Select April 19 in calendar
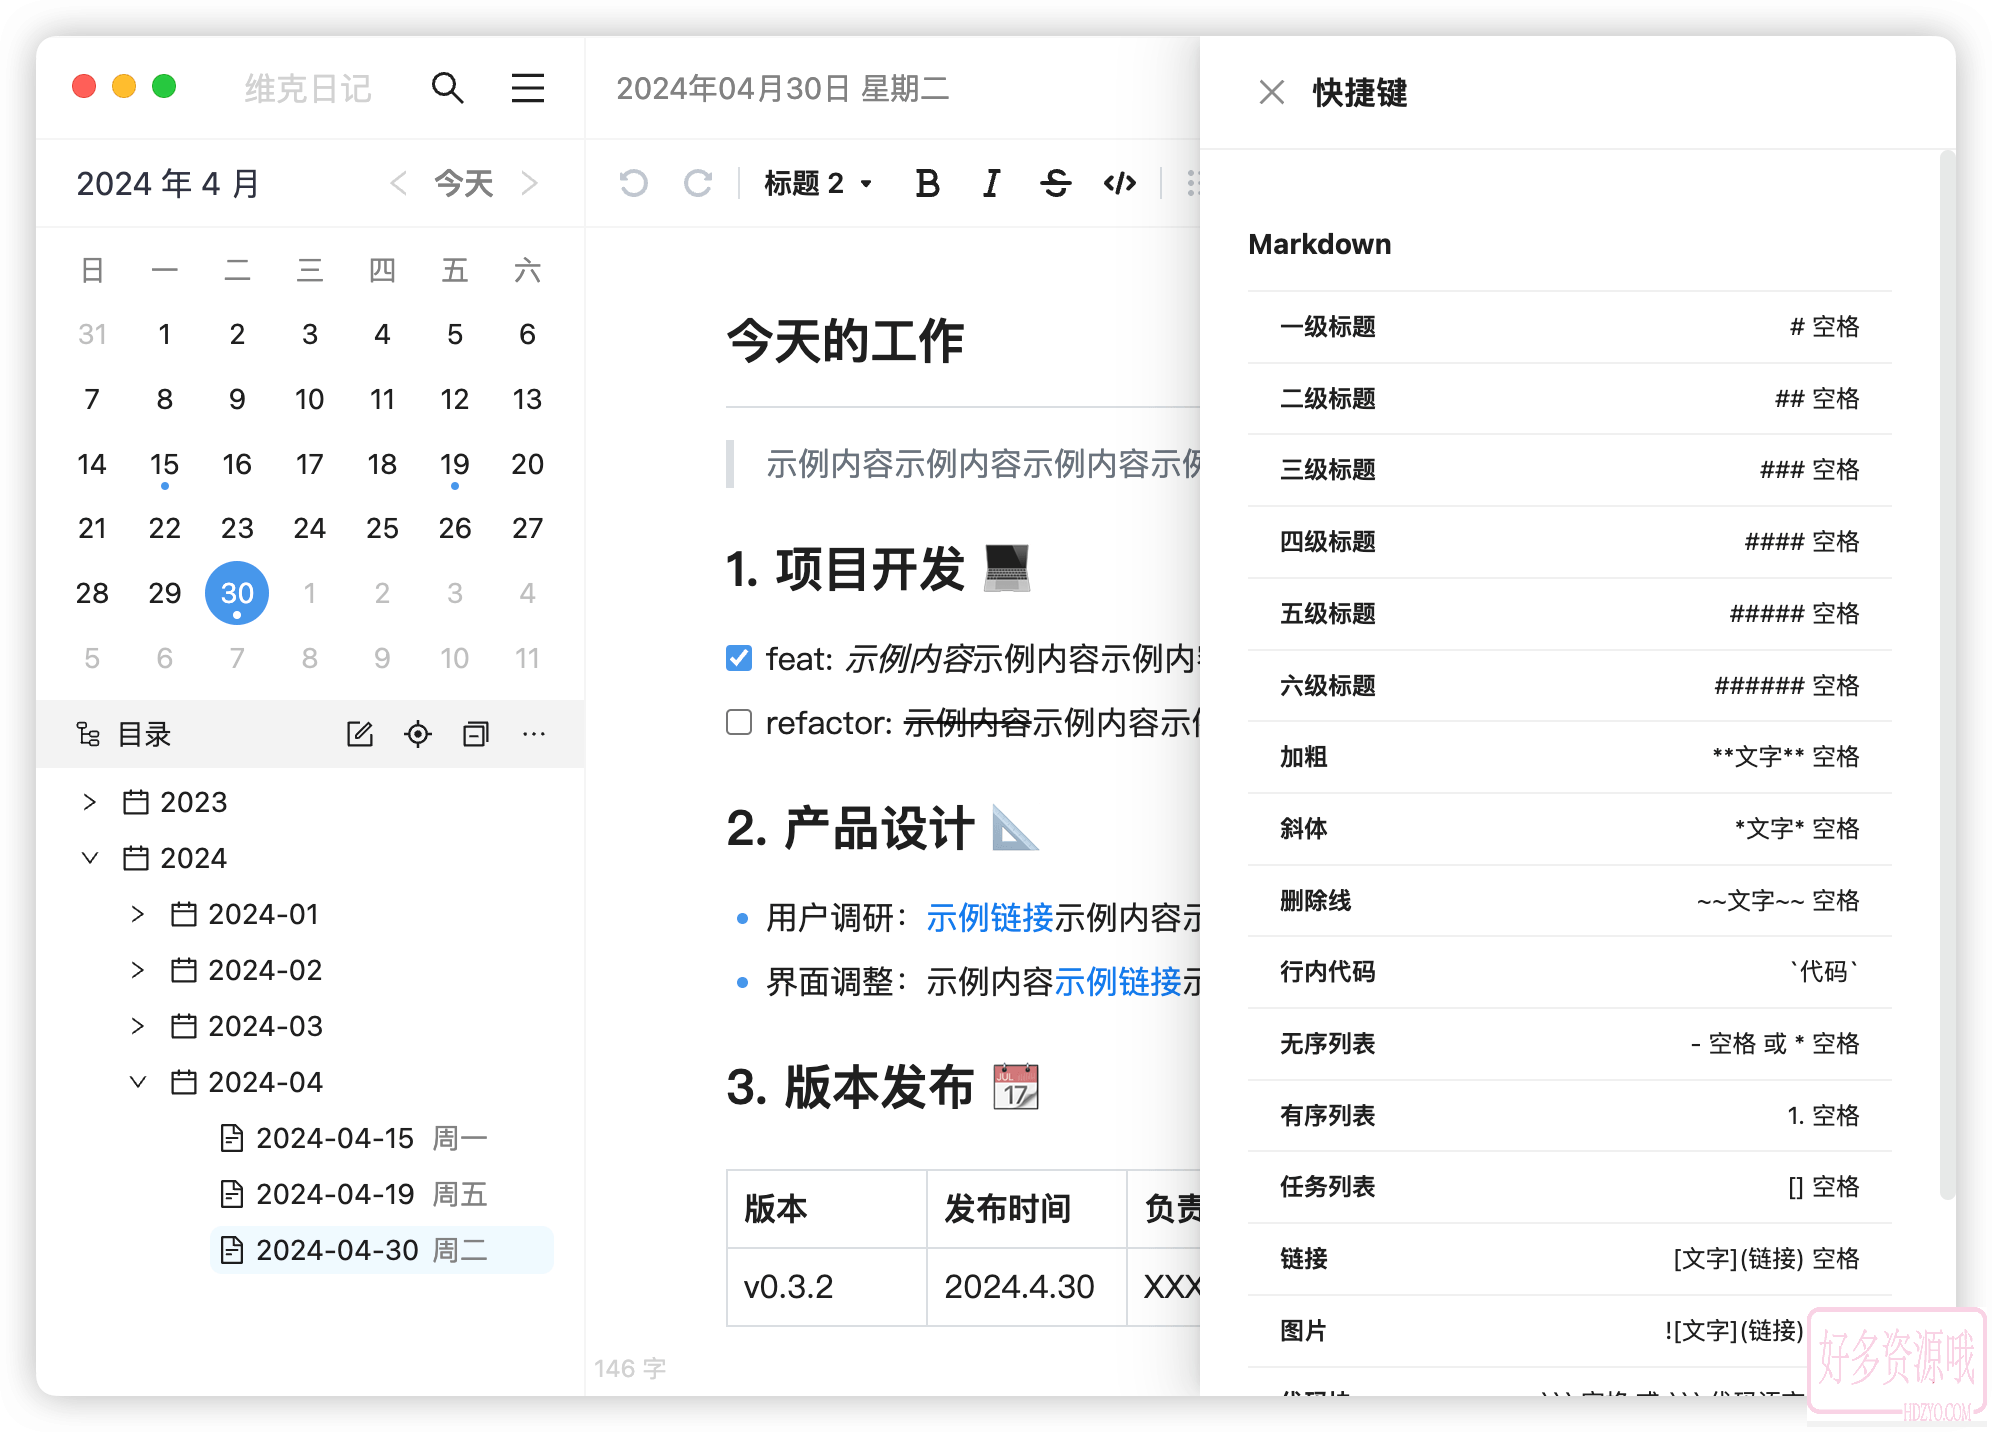The image size is (1992, 1432). tap(455, 464)
